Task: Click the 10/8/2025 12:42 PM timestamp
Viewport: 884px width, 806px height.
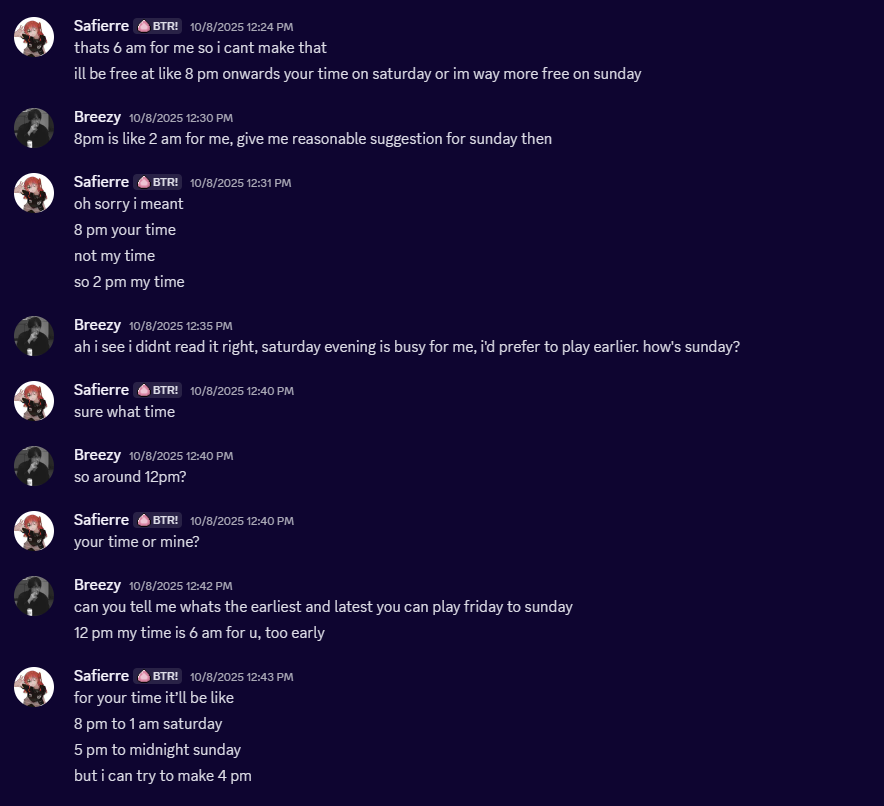Action: click(180, 586)
